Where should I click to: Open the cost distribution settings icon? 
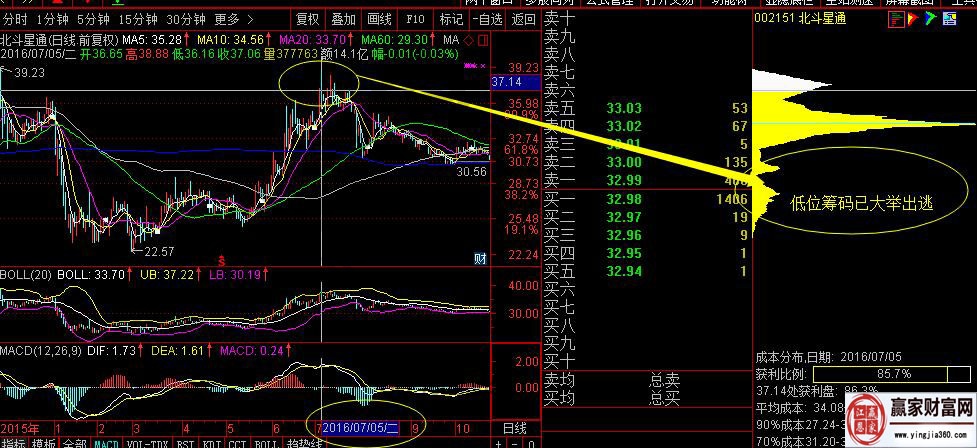(x=949, y=19)
